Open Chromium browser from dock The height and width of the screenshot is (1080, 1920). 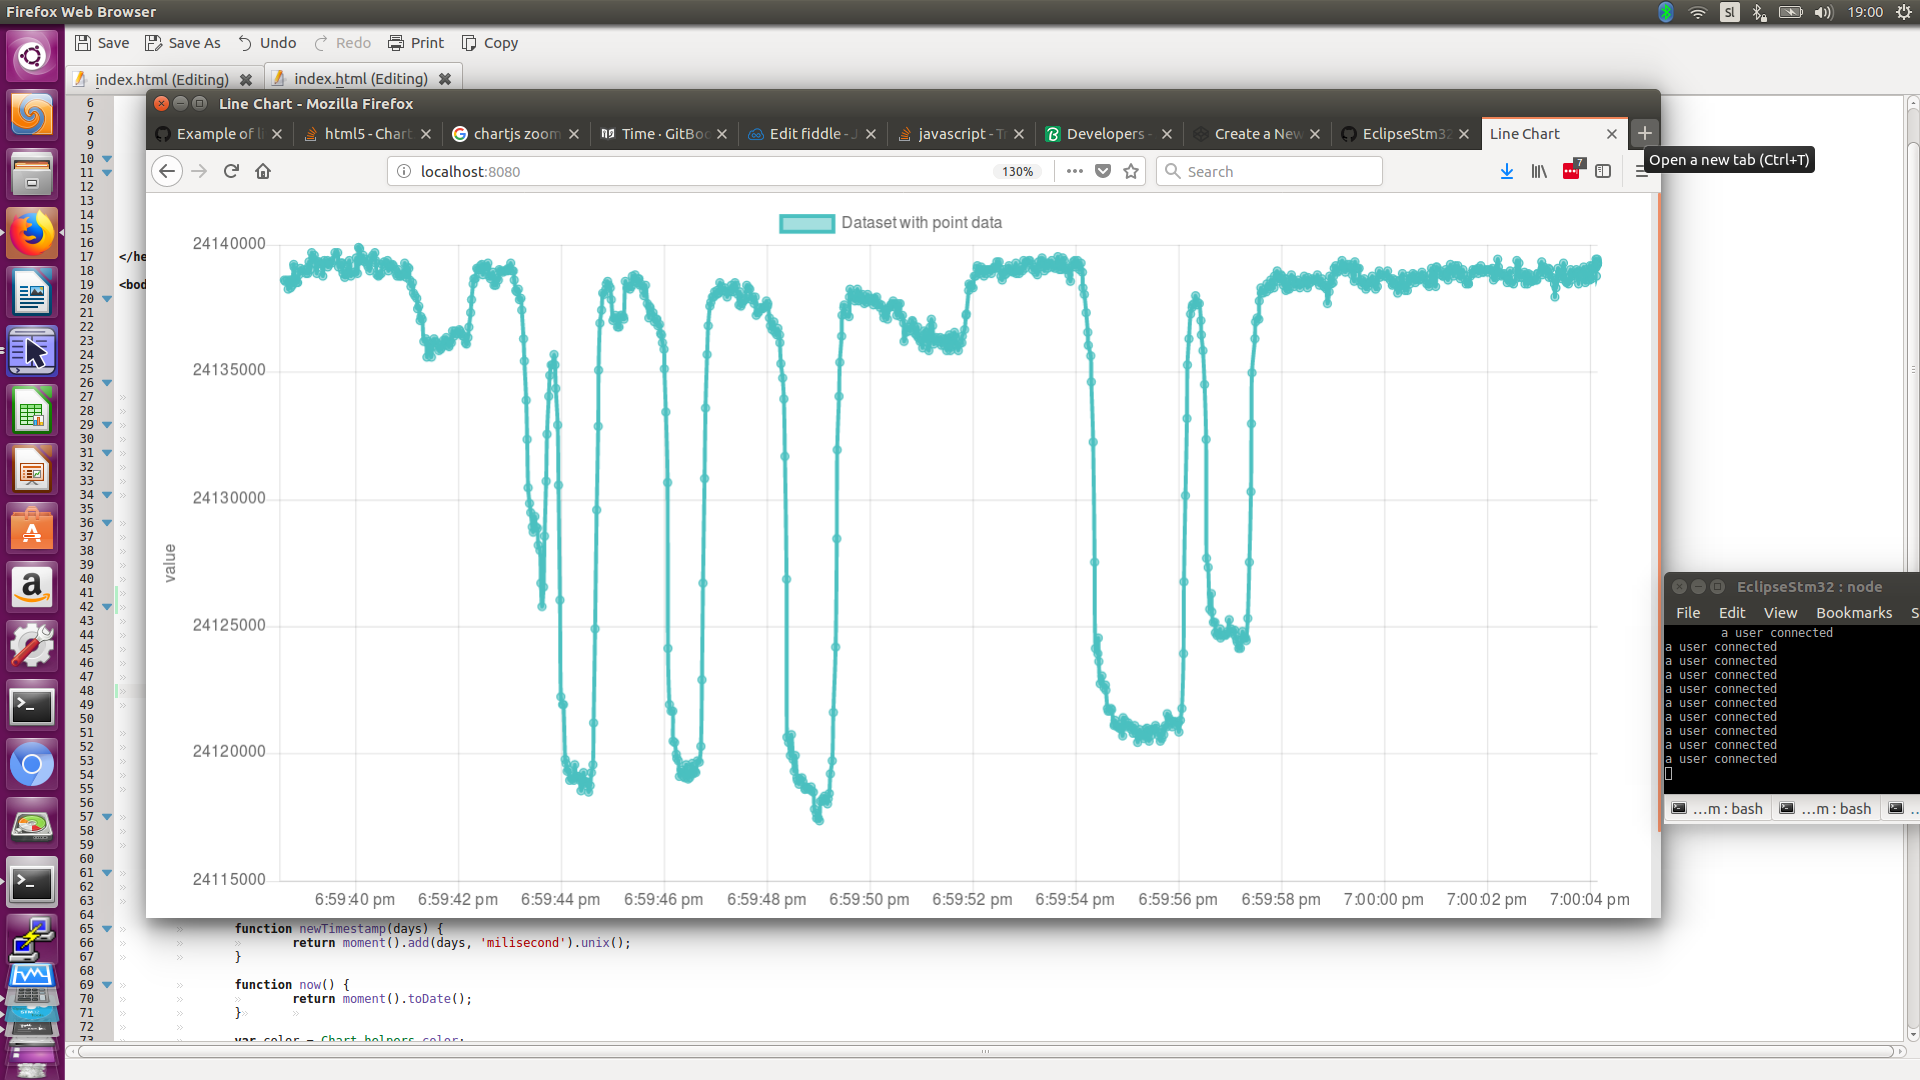click(x=32, y=765)
